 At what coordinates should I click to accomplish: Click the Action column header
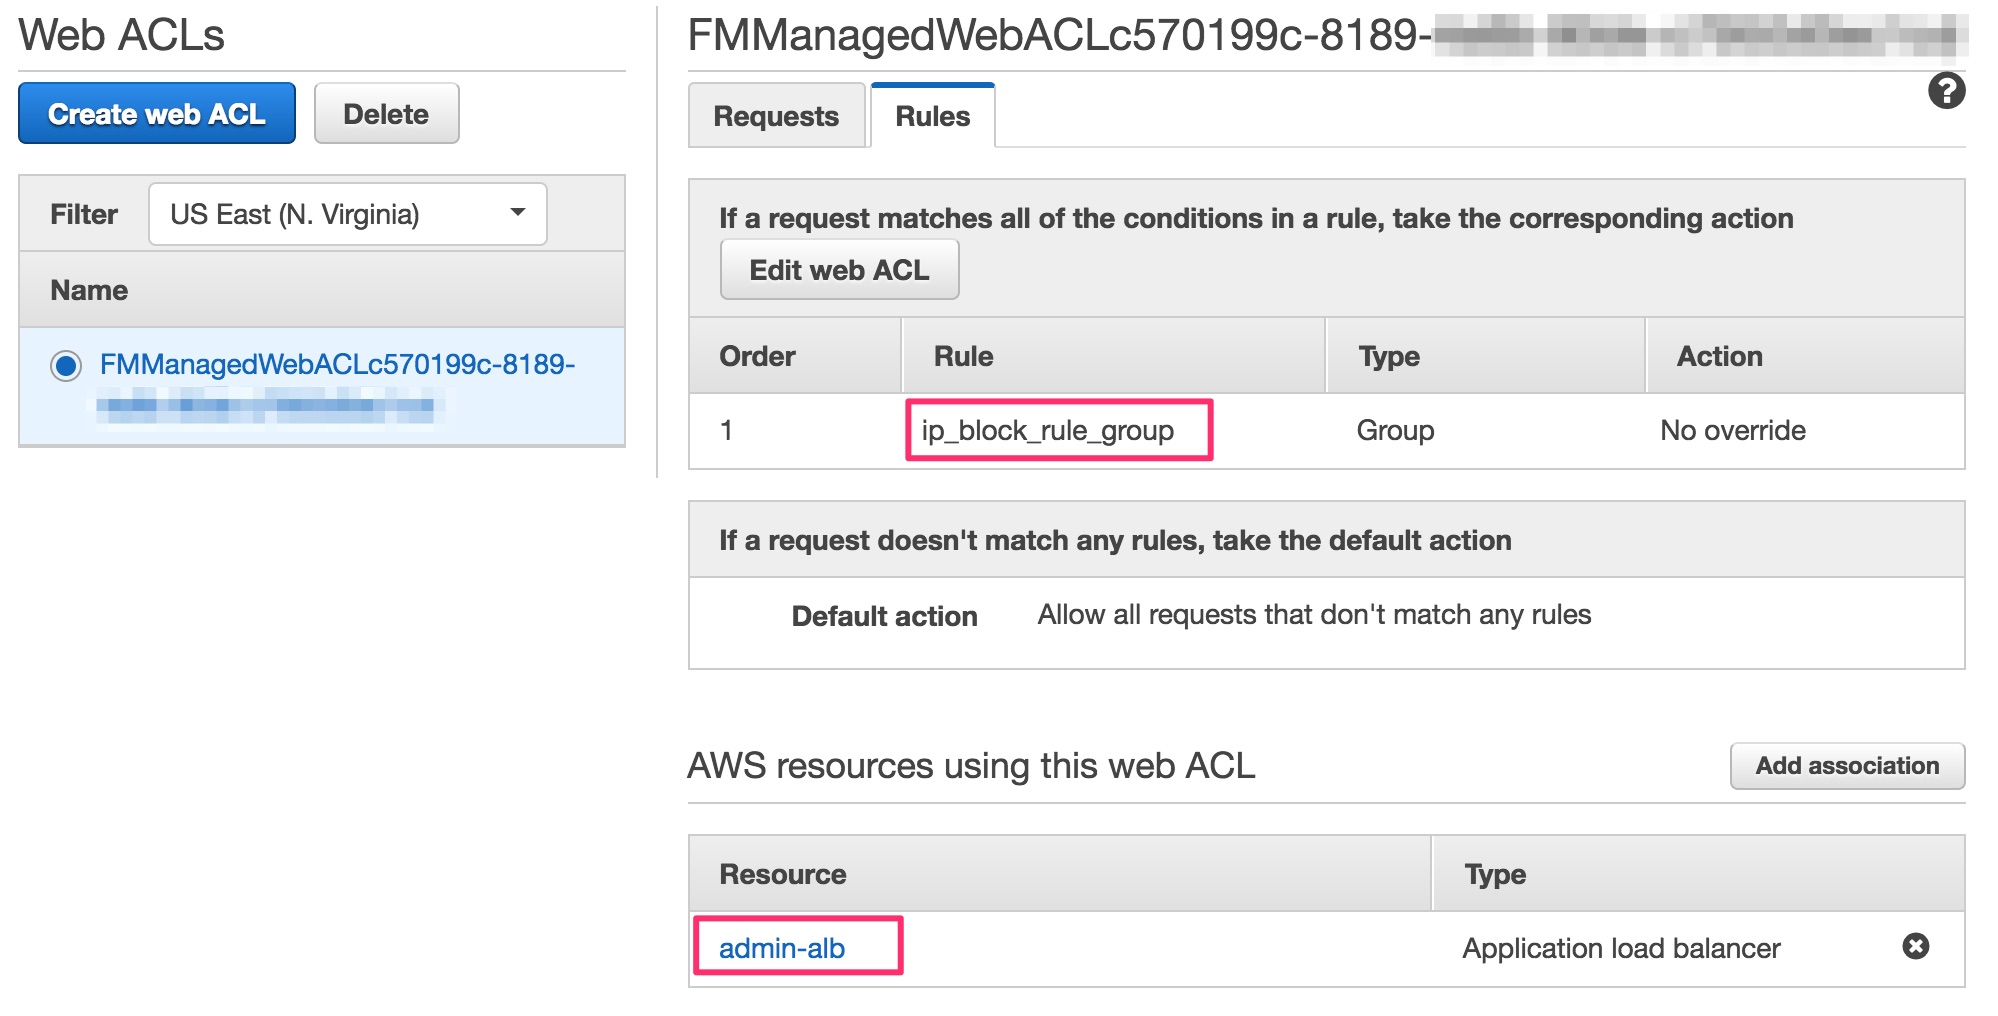tap(1717, 355)
